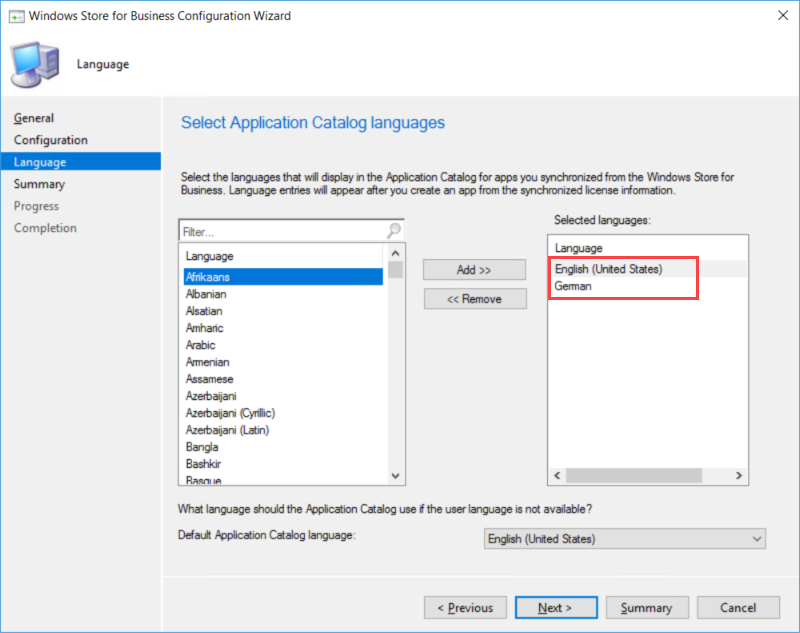
Task: Cancel the configuration wizard
Action: coord(738,608)
